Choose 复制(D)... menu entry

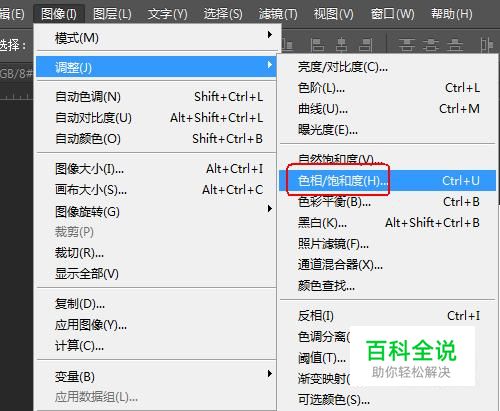tap(156, 304)
